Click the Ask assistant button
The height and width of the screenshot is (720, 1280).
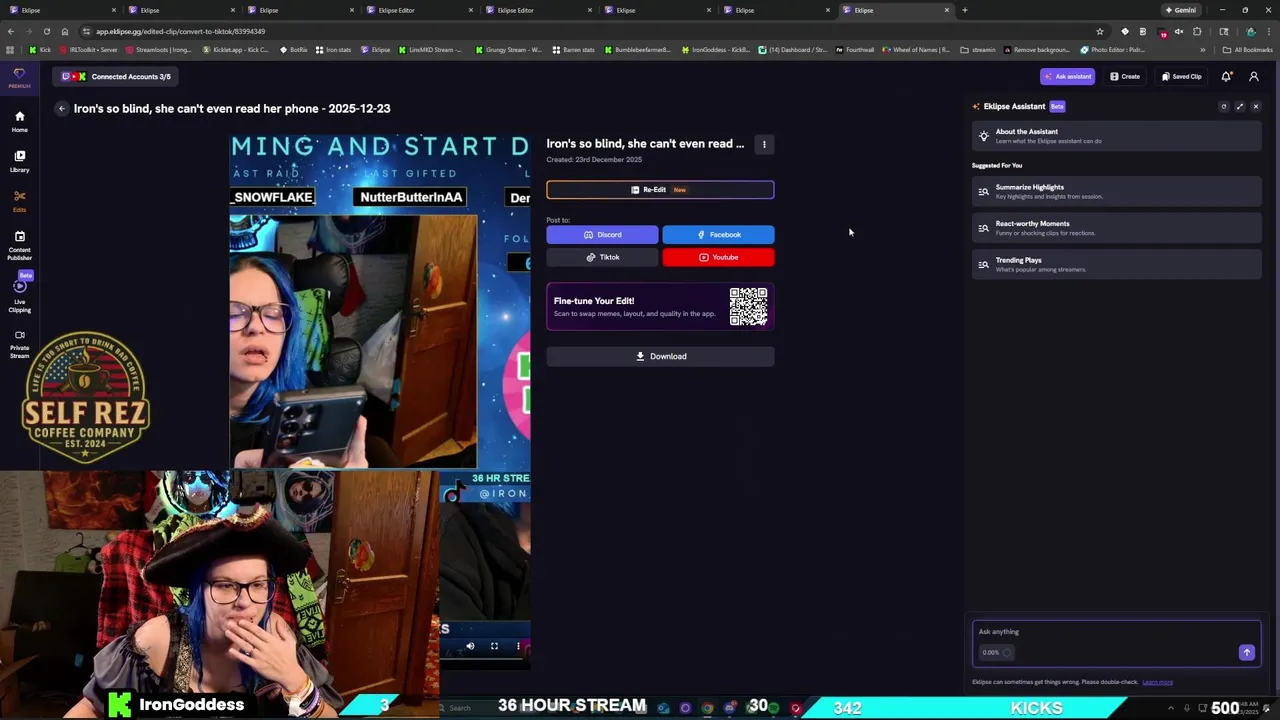pos(1067,76)
